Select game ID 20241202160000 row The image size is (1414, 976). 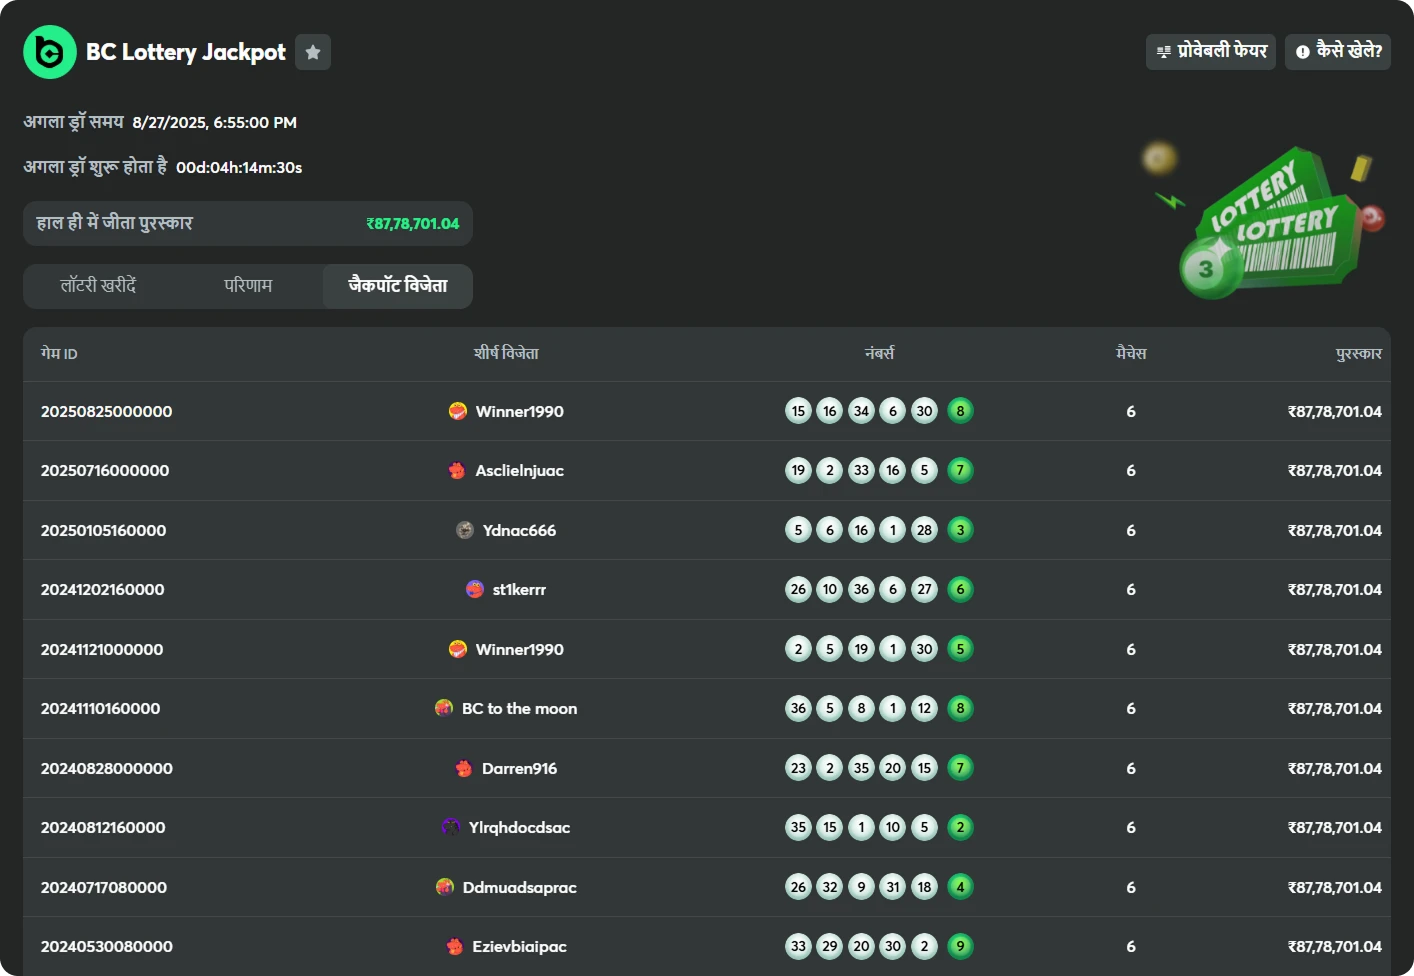(x=102, y=589)
